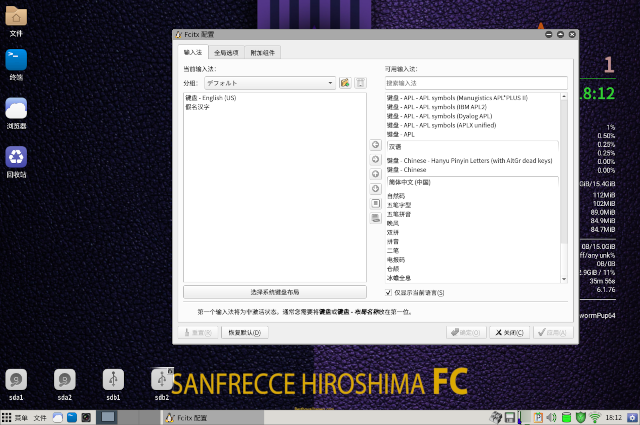640x425 pixels.
Task: Select 五笔字型 input method
Action: pos(473,205)
